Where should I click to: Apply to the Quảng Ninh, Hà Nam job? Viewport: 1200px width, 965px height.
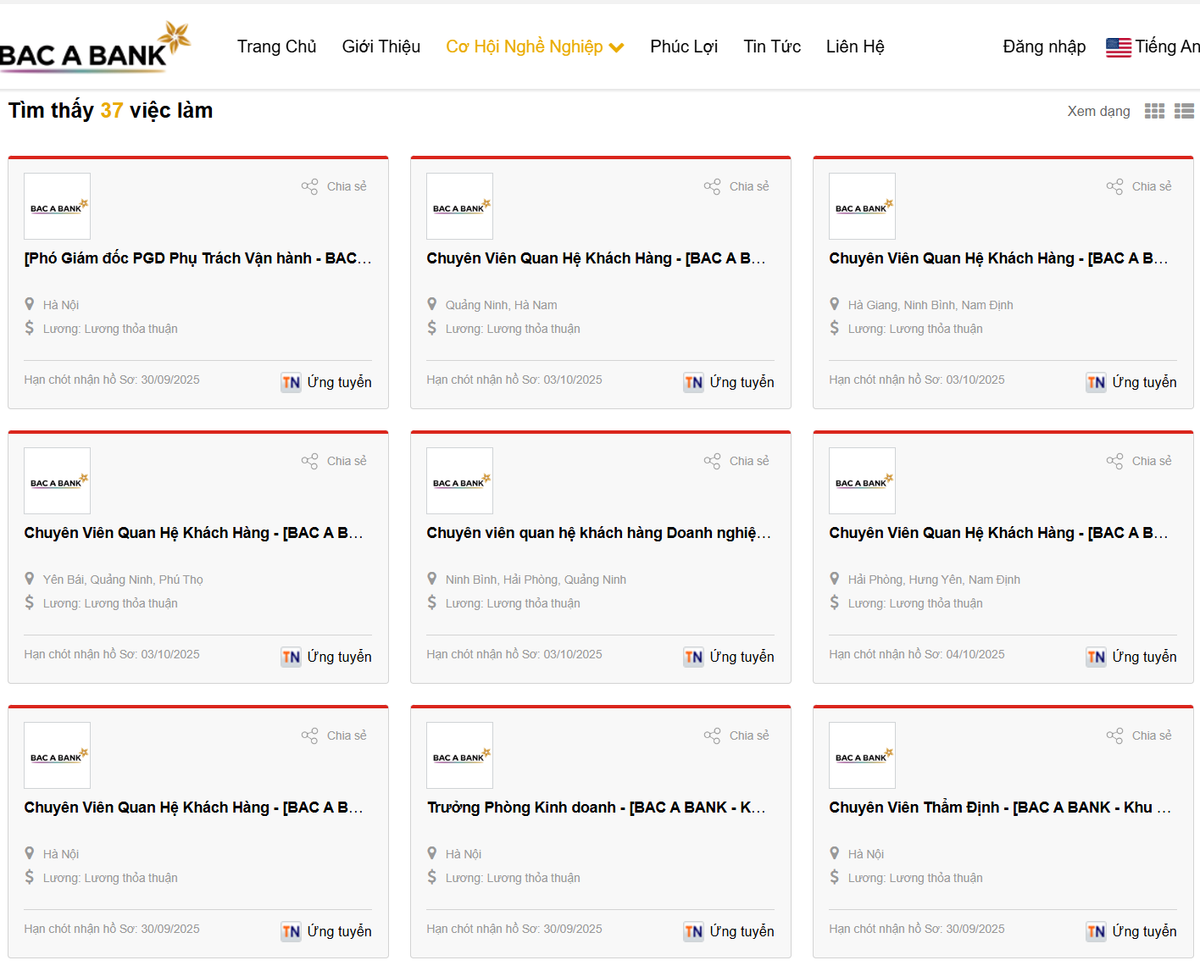729,382
